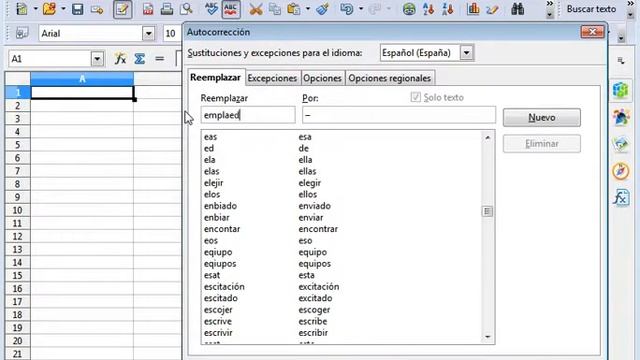The width and height of the screenshot is (640, 360).
Task: Click the send document by email icon
Action: tap(97, 9)
